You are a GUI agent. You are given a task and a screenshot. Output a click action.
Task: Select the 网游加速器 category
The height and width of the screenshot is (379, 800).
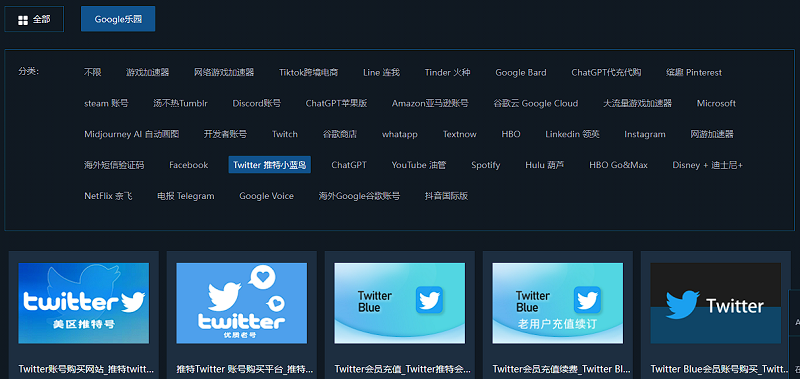pos(712,134)
